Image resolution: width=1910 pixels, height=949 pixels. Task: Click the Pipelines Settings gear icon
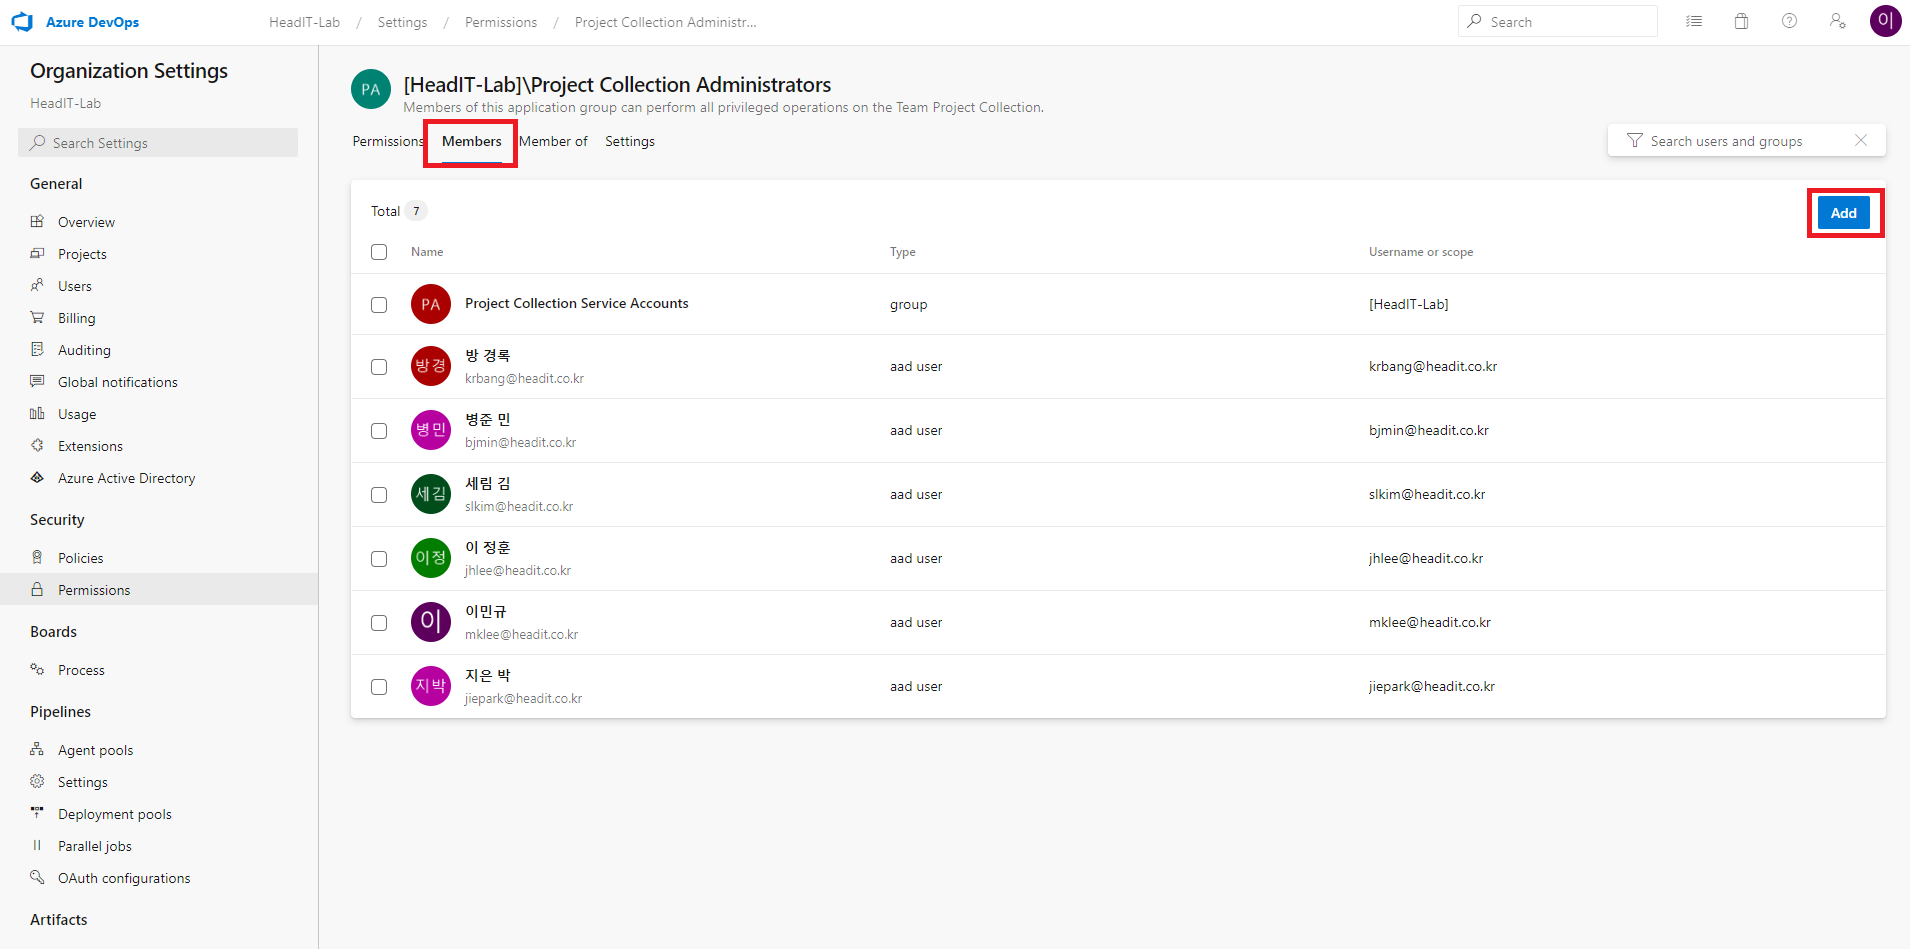37,781
